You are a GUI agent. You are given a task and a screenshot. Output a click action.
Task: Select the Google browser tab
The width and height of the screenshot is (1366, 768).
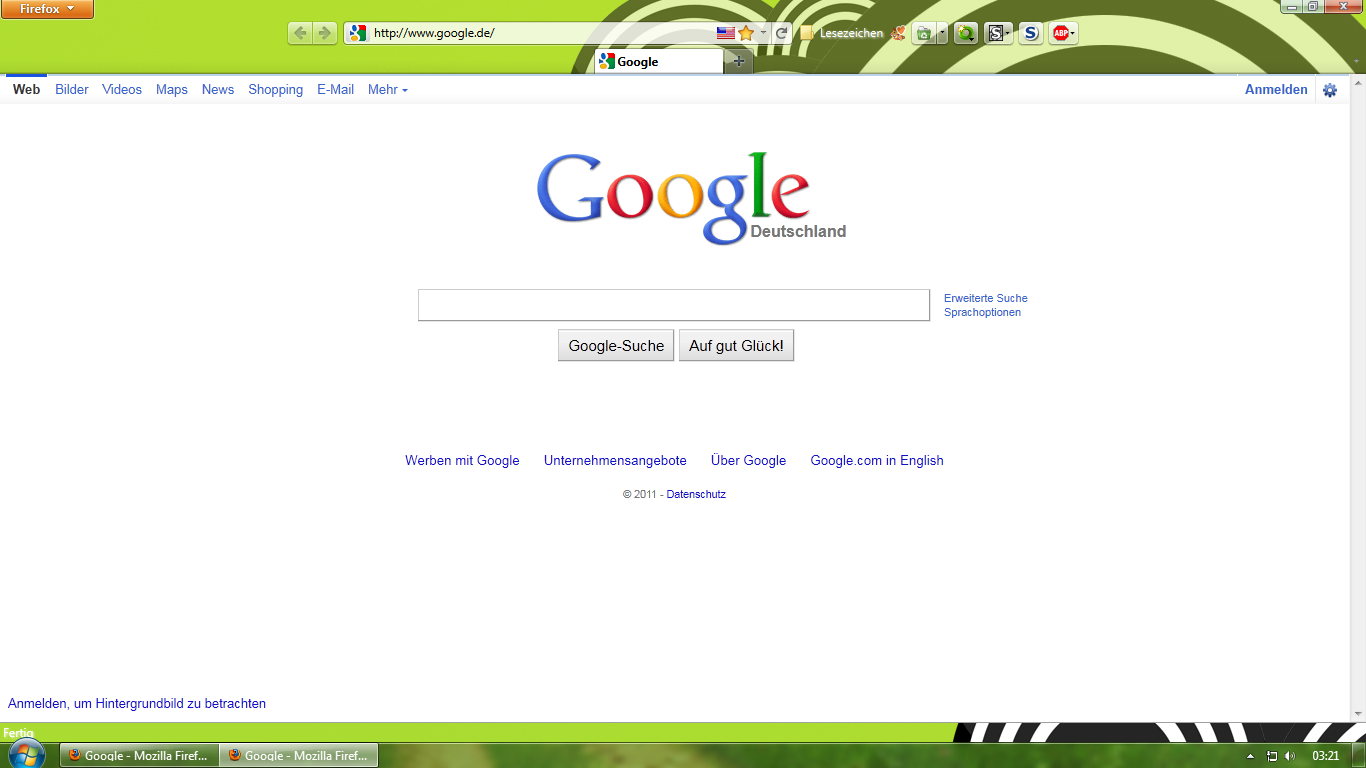pos(658,61)
